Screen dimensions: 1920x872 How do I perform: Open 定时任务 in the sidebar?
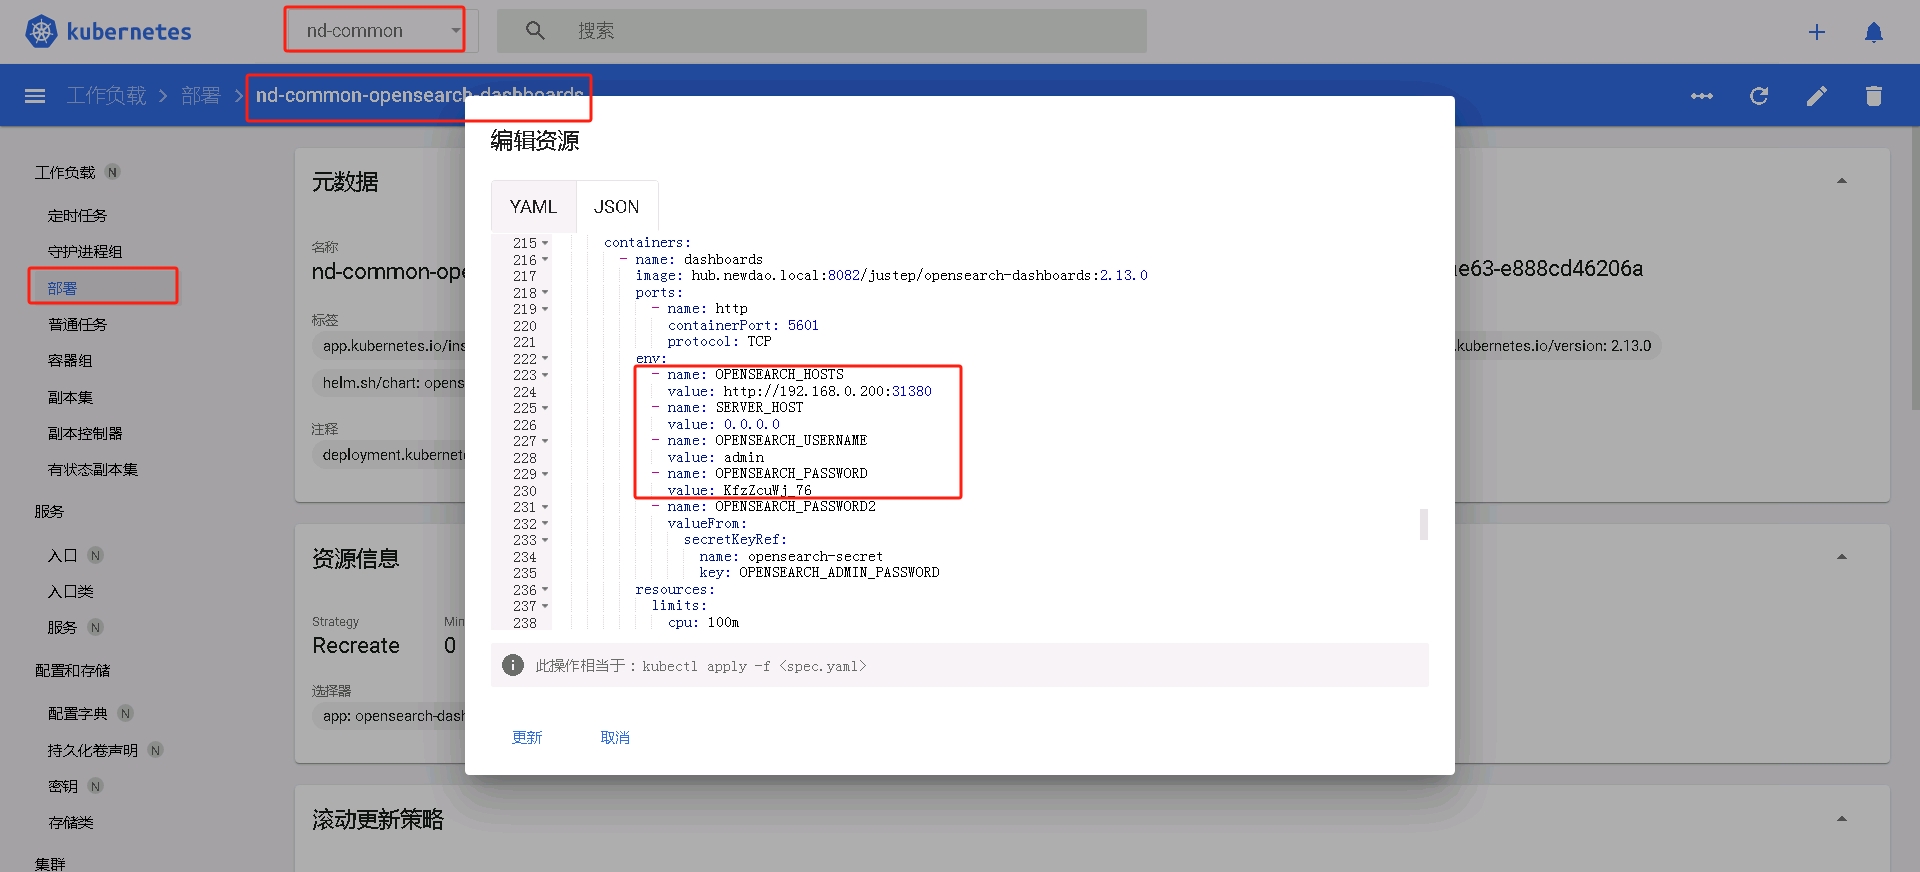[77, 216]
